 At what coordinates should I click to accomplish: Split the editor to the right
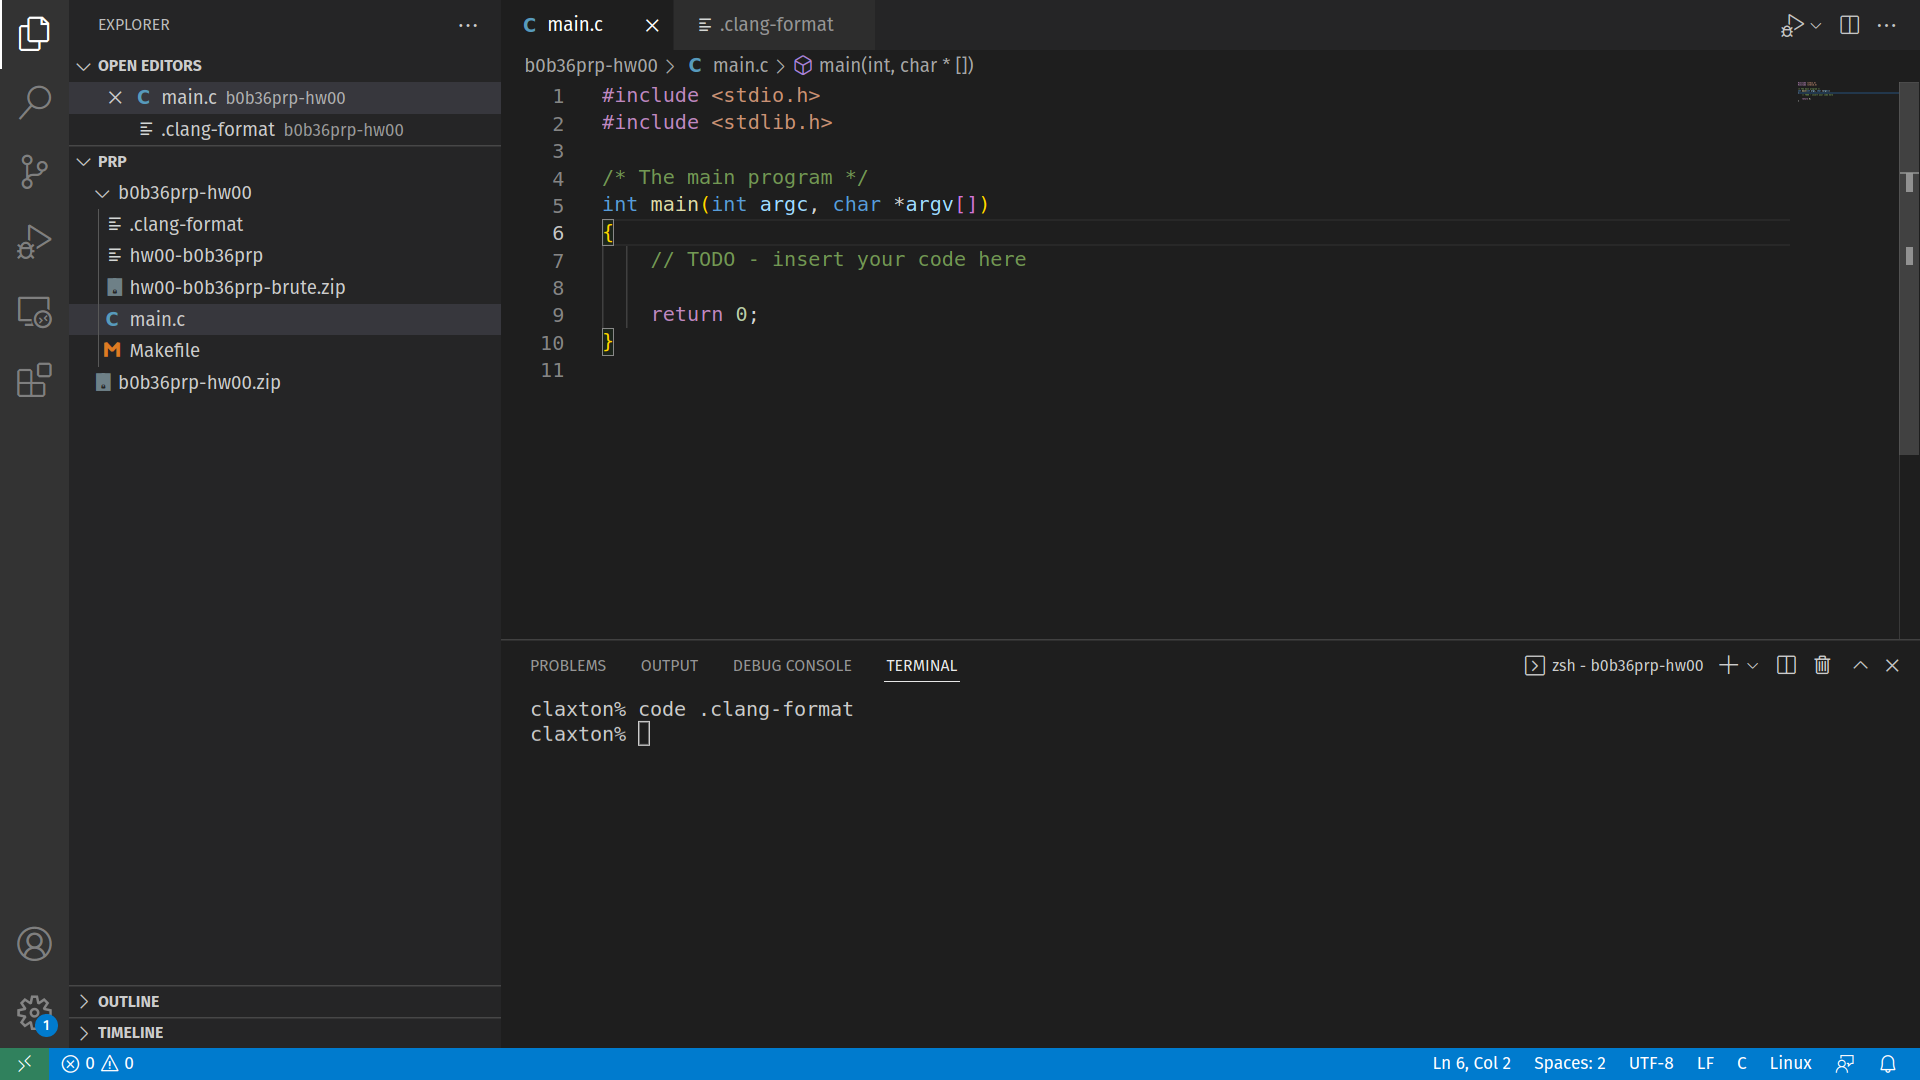[1849, 25]
